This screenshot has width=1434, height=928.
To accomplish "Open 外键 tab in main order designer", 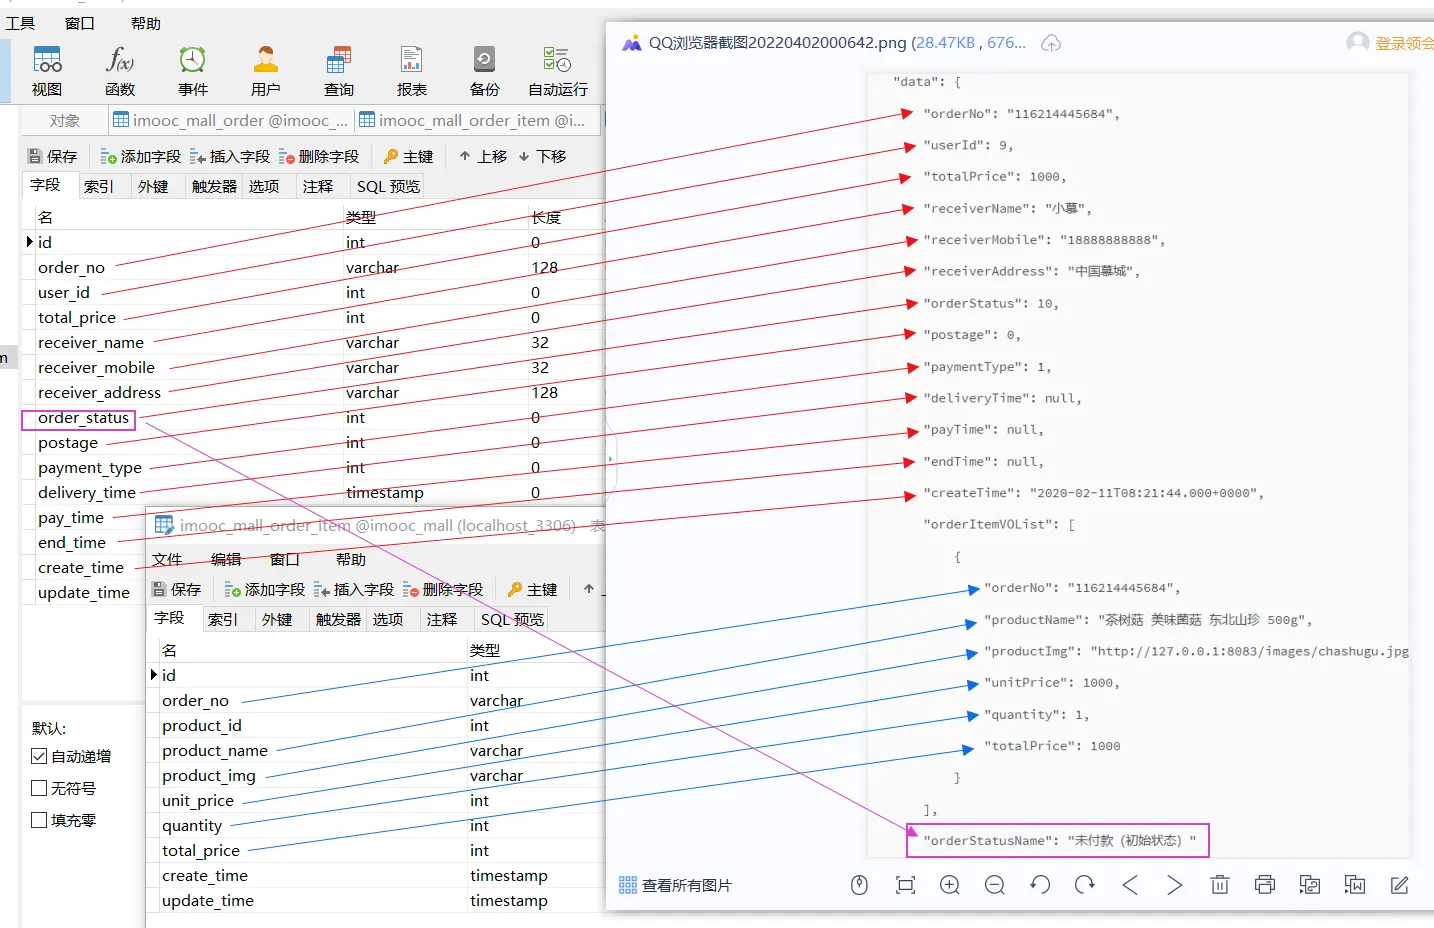I will coord(153,186).
